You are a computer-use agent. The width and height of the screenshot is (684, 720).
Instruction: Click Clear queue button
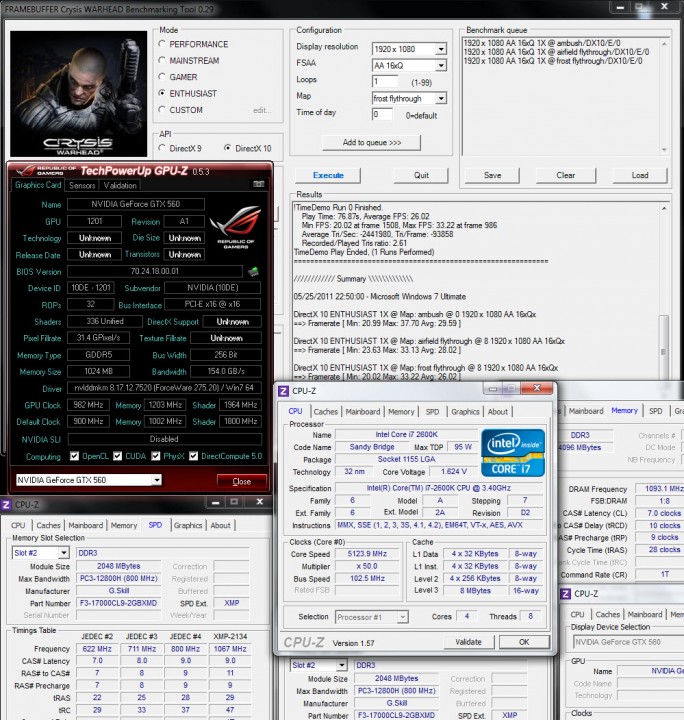566,175
